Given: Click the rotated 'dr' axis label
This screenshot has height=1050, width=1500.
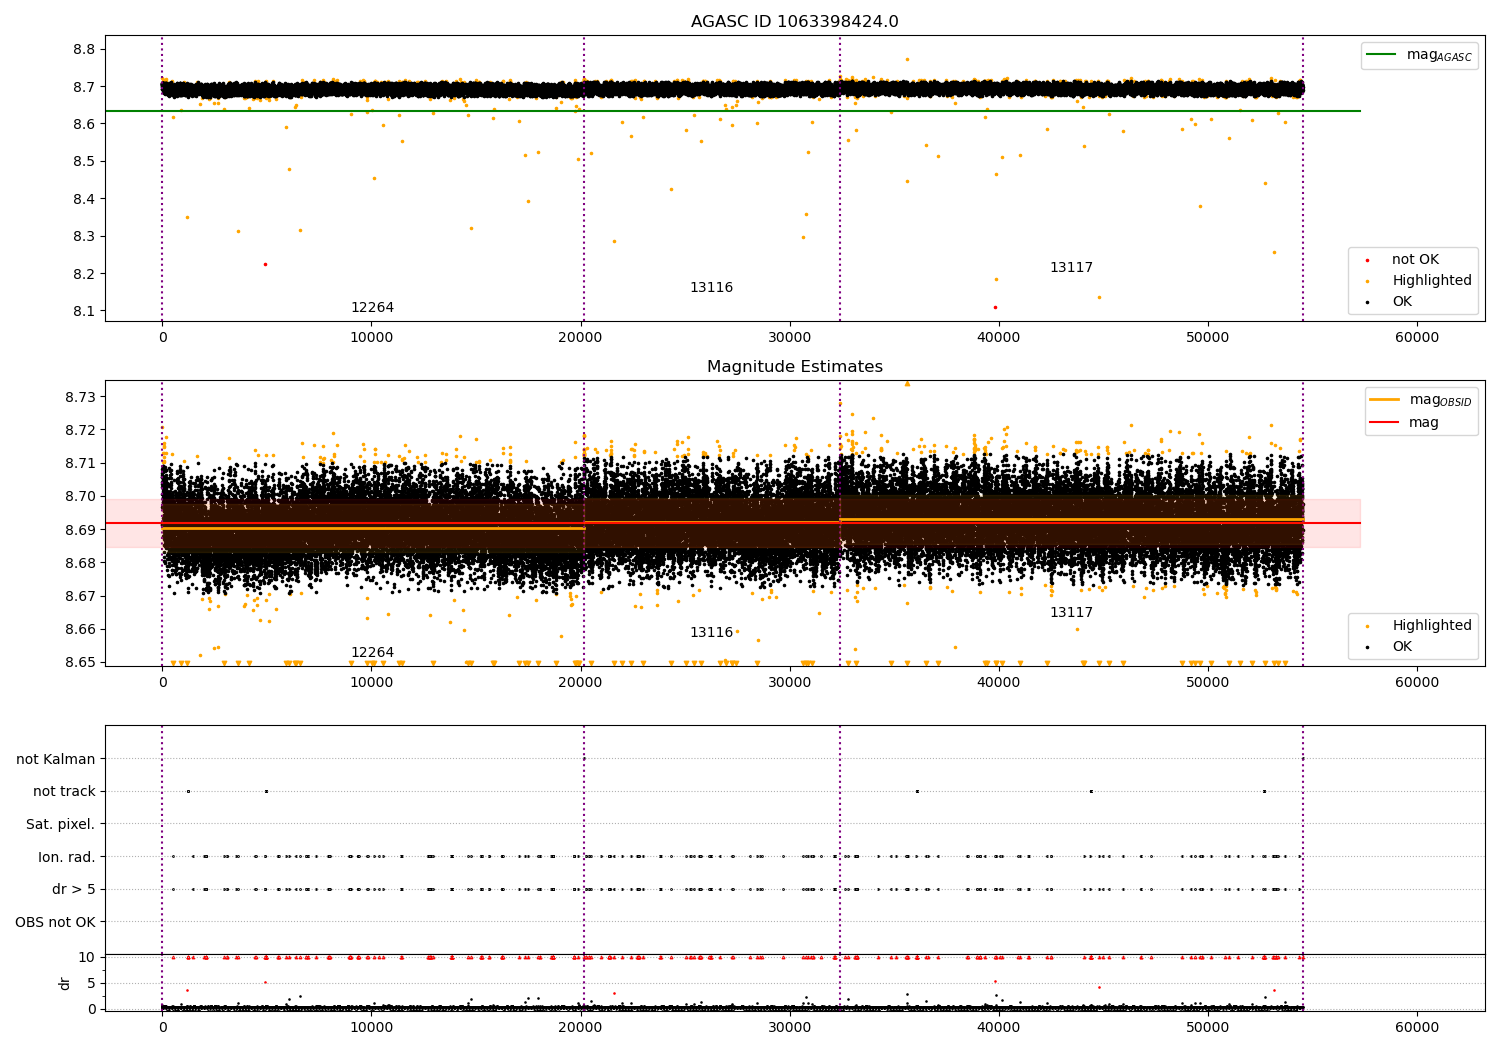Looking at the screenshot, I should (65, 983).
